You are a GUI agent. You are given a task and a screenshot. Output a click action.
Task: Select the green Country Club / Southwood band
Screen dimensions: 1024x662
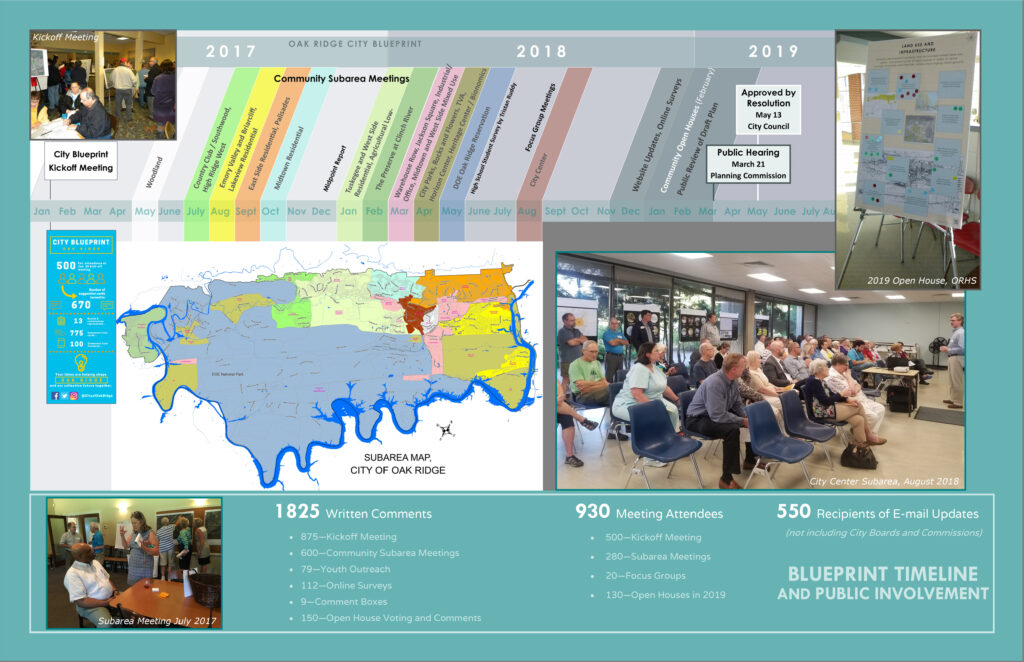pyautogui.click(x=221, y=153)
